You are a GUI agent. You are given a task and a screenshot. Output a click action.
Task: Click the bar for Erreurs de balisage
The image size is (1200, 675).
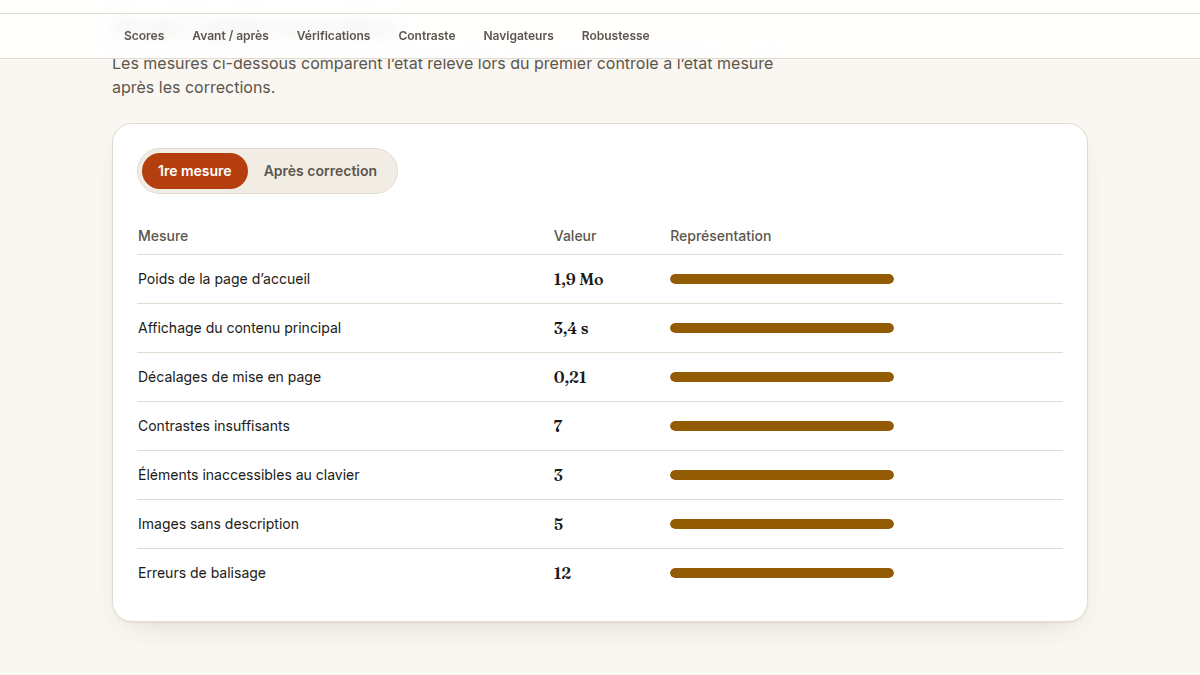(x=782, y=573)
